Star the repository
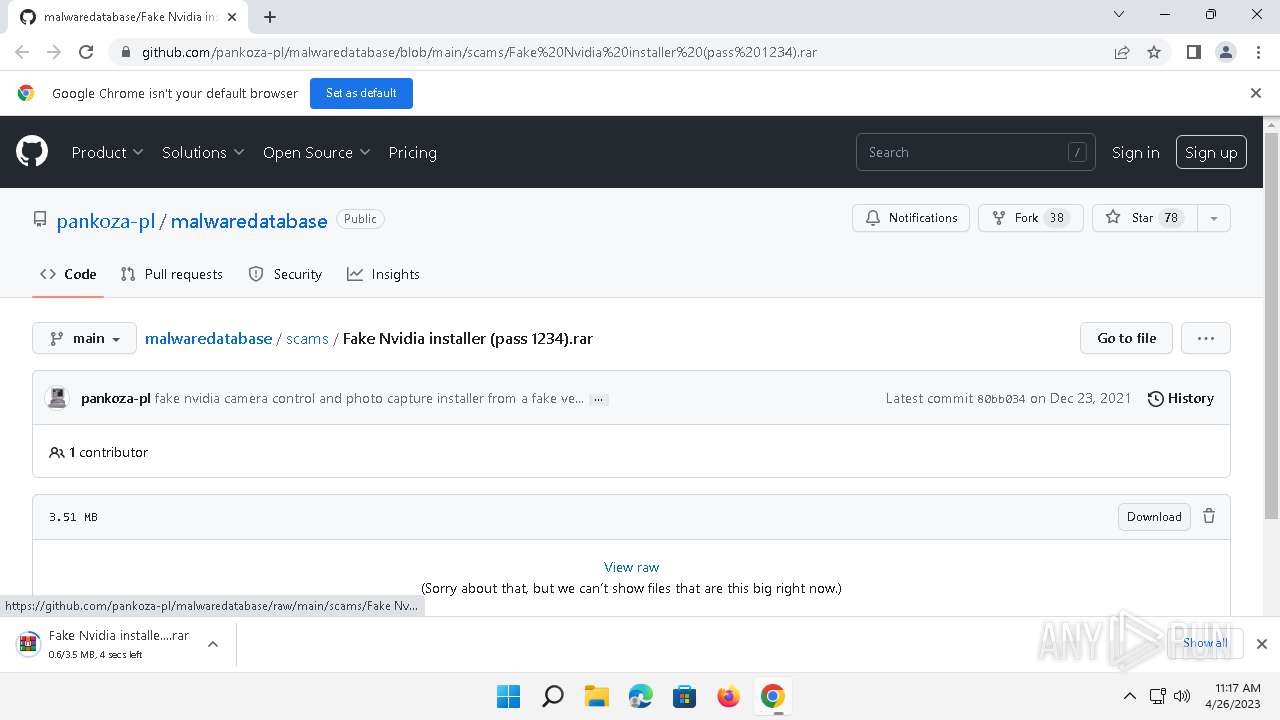Image resolution: width=1280 pixels, height=720 pixels. 1144,218
